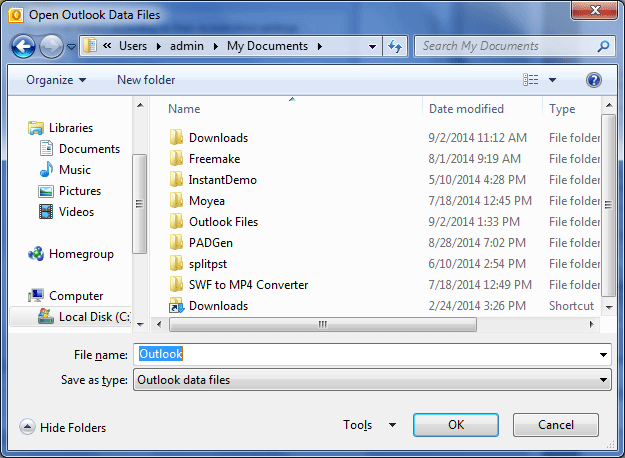
Task: Select the Moyea folder
Action: point(206,201)
